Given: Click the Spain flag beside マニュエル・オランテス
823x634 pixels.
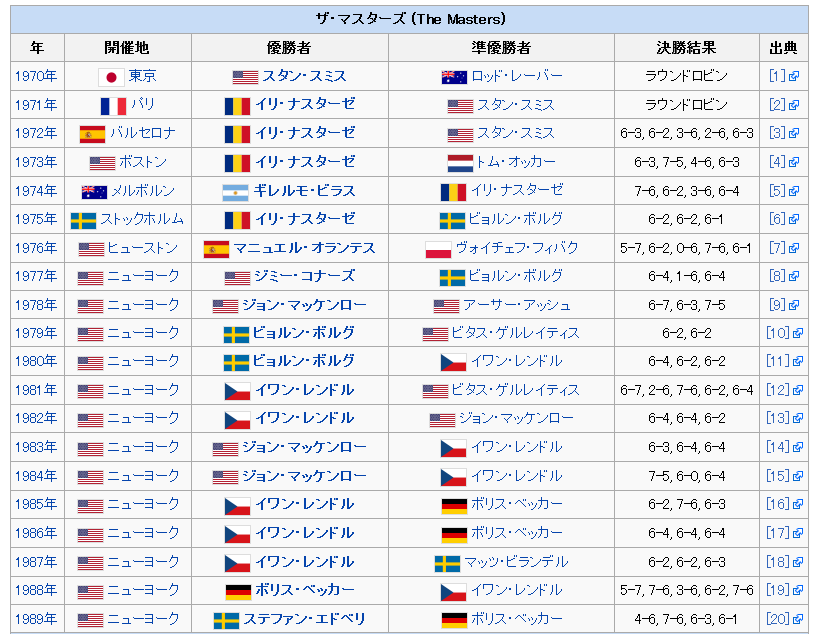Looking at the screenshot, I should pos(217,249).
